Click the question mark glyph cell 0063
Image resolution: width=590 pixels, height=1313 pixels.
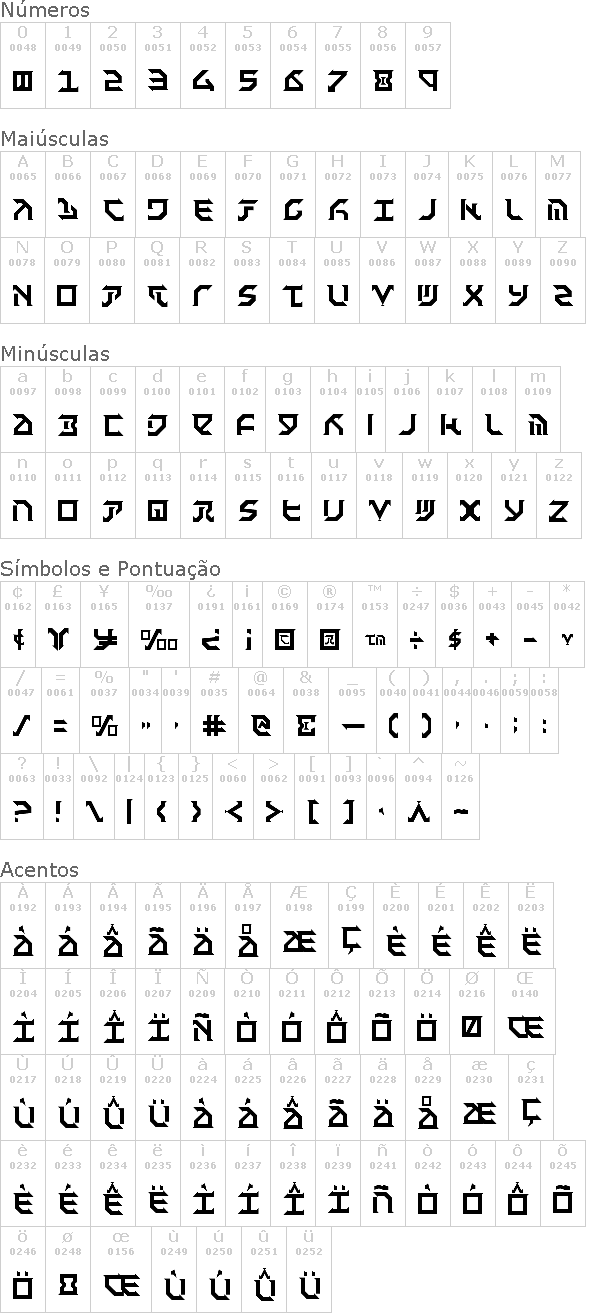pos(22,796)
